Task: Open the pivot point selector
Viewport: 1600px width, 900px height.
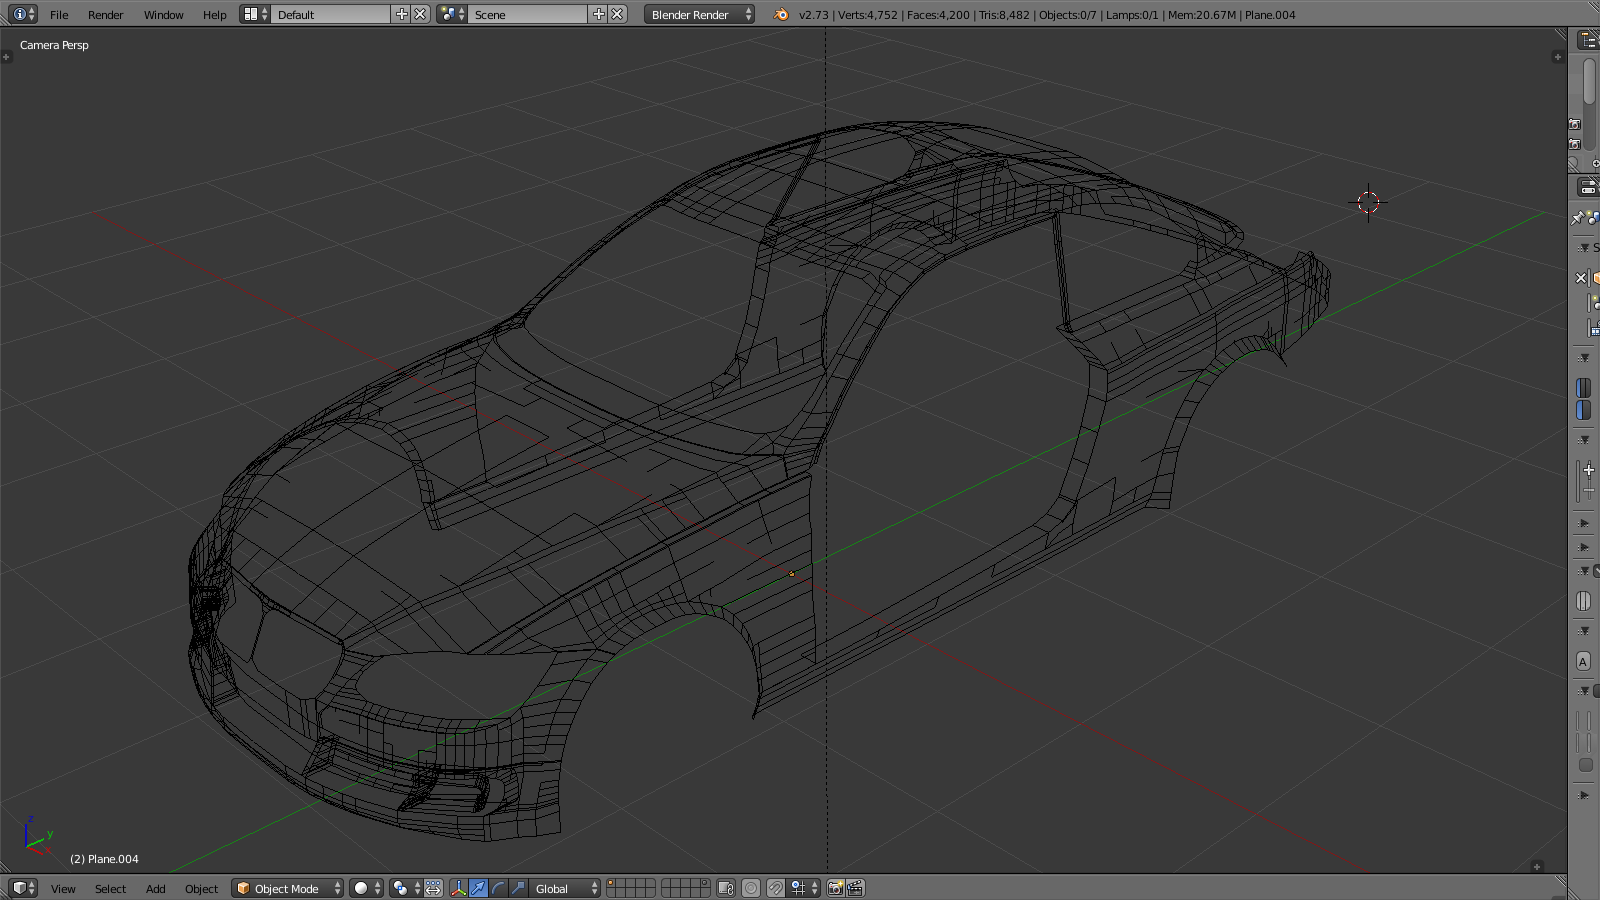Action: (405, 888)
